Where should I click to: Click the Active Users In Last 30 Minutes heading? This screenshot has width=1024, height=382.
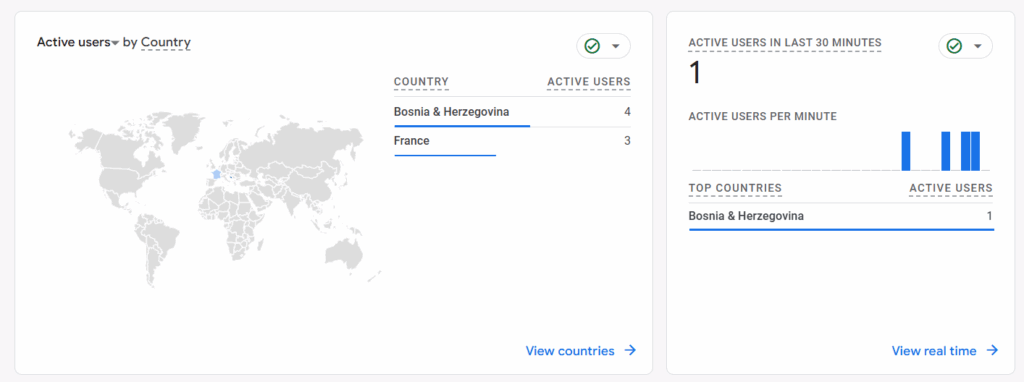785,43
